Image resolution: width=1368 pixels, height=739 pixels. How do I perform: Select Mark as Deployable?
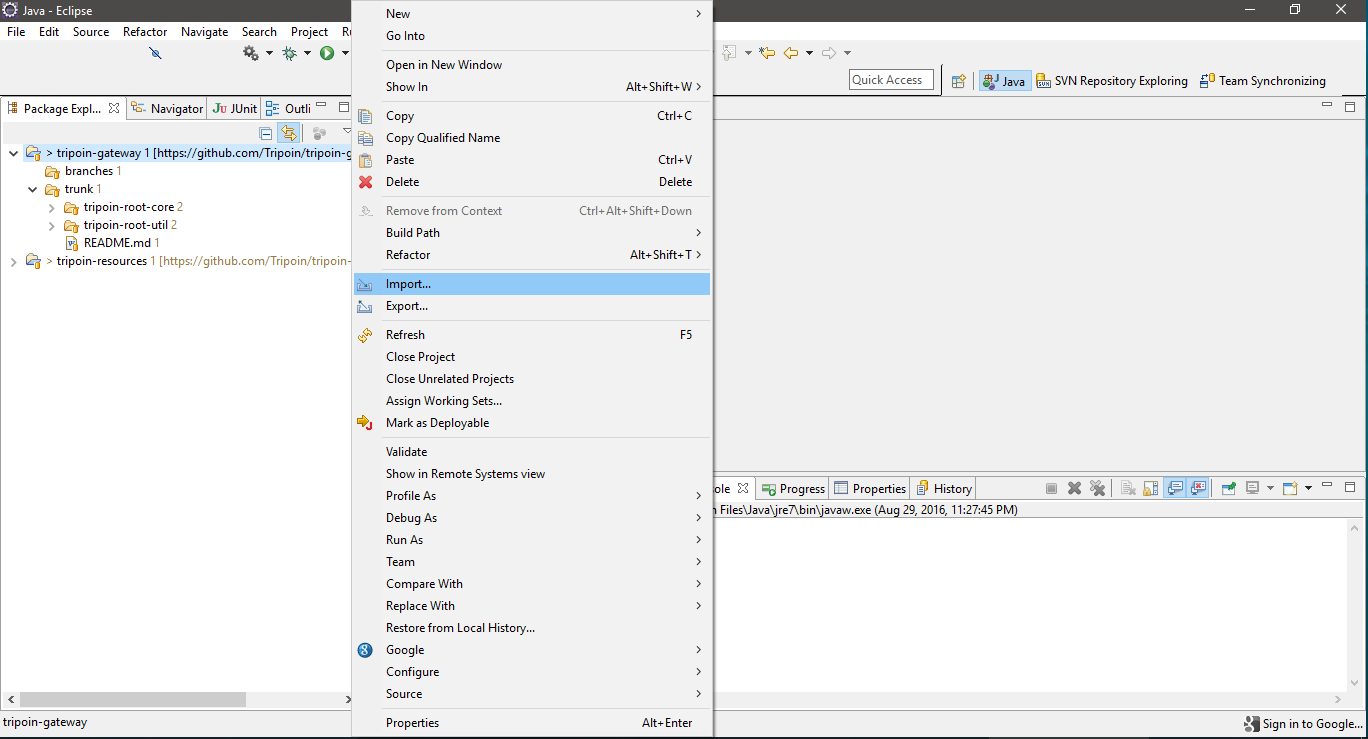[532, 423]
